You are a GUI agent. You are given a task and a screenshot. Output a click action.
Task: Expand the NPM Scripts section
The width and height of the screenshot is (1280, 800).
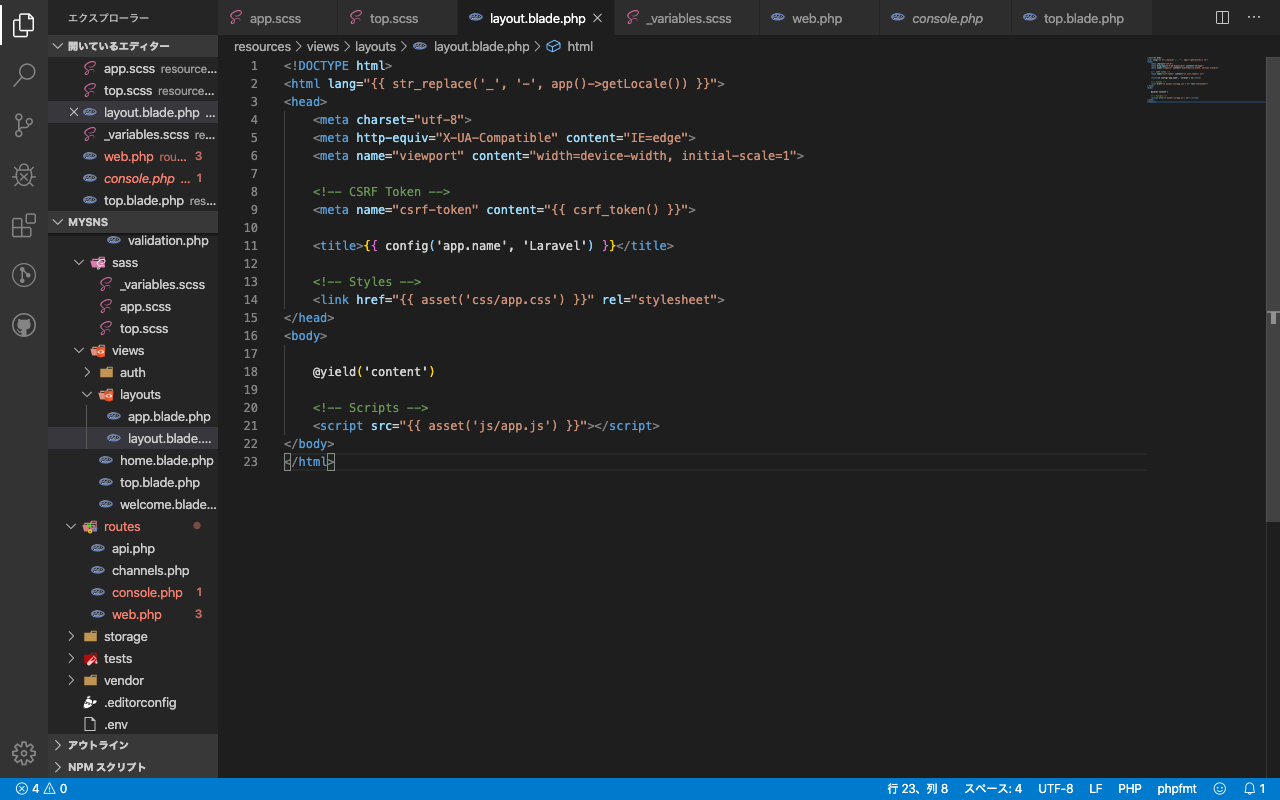133,767
